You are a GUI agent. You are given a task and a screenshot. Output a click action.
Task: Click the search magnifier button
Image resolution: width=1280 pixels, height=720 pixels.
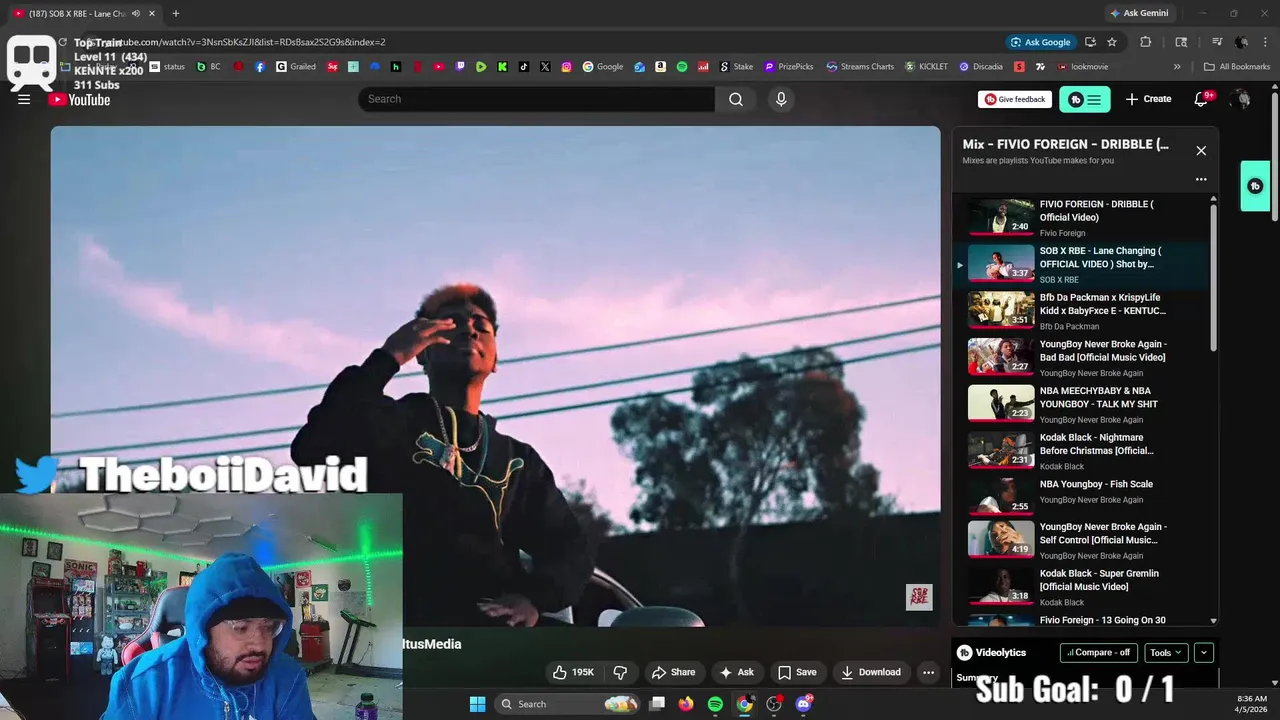pos(736,99)
